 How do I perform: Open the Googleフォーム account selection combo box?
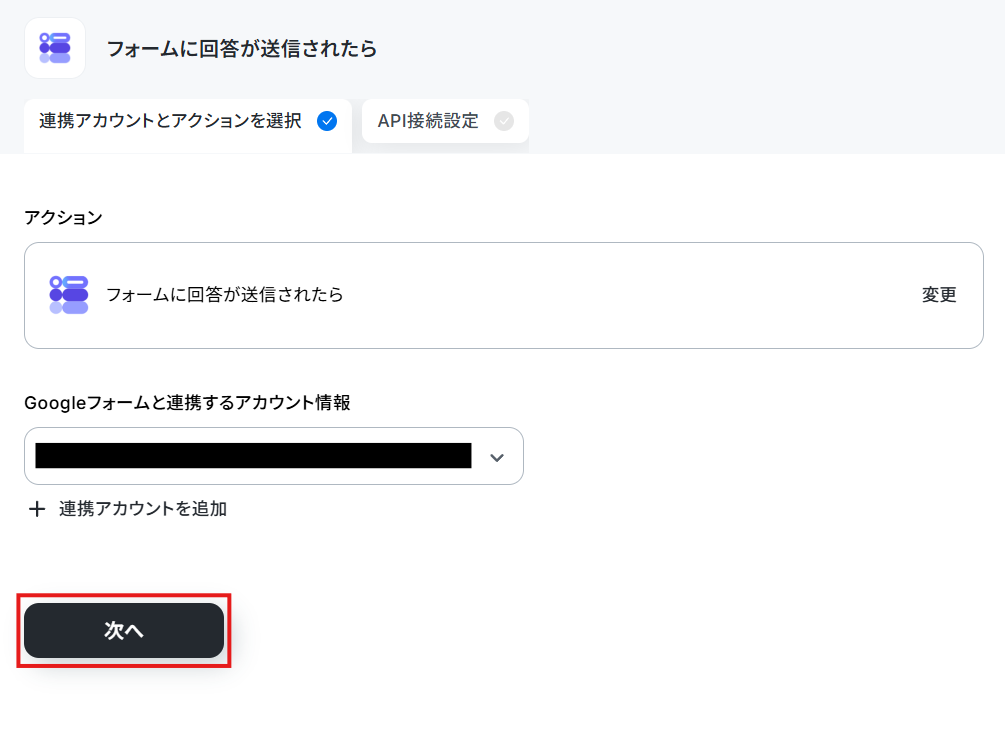tap(274, 456)
